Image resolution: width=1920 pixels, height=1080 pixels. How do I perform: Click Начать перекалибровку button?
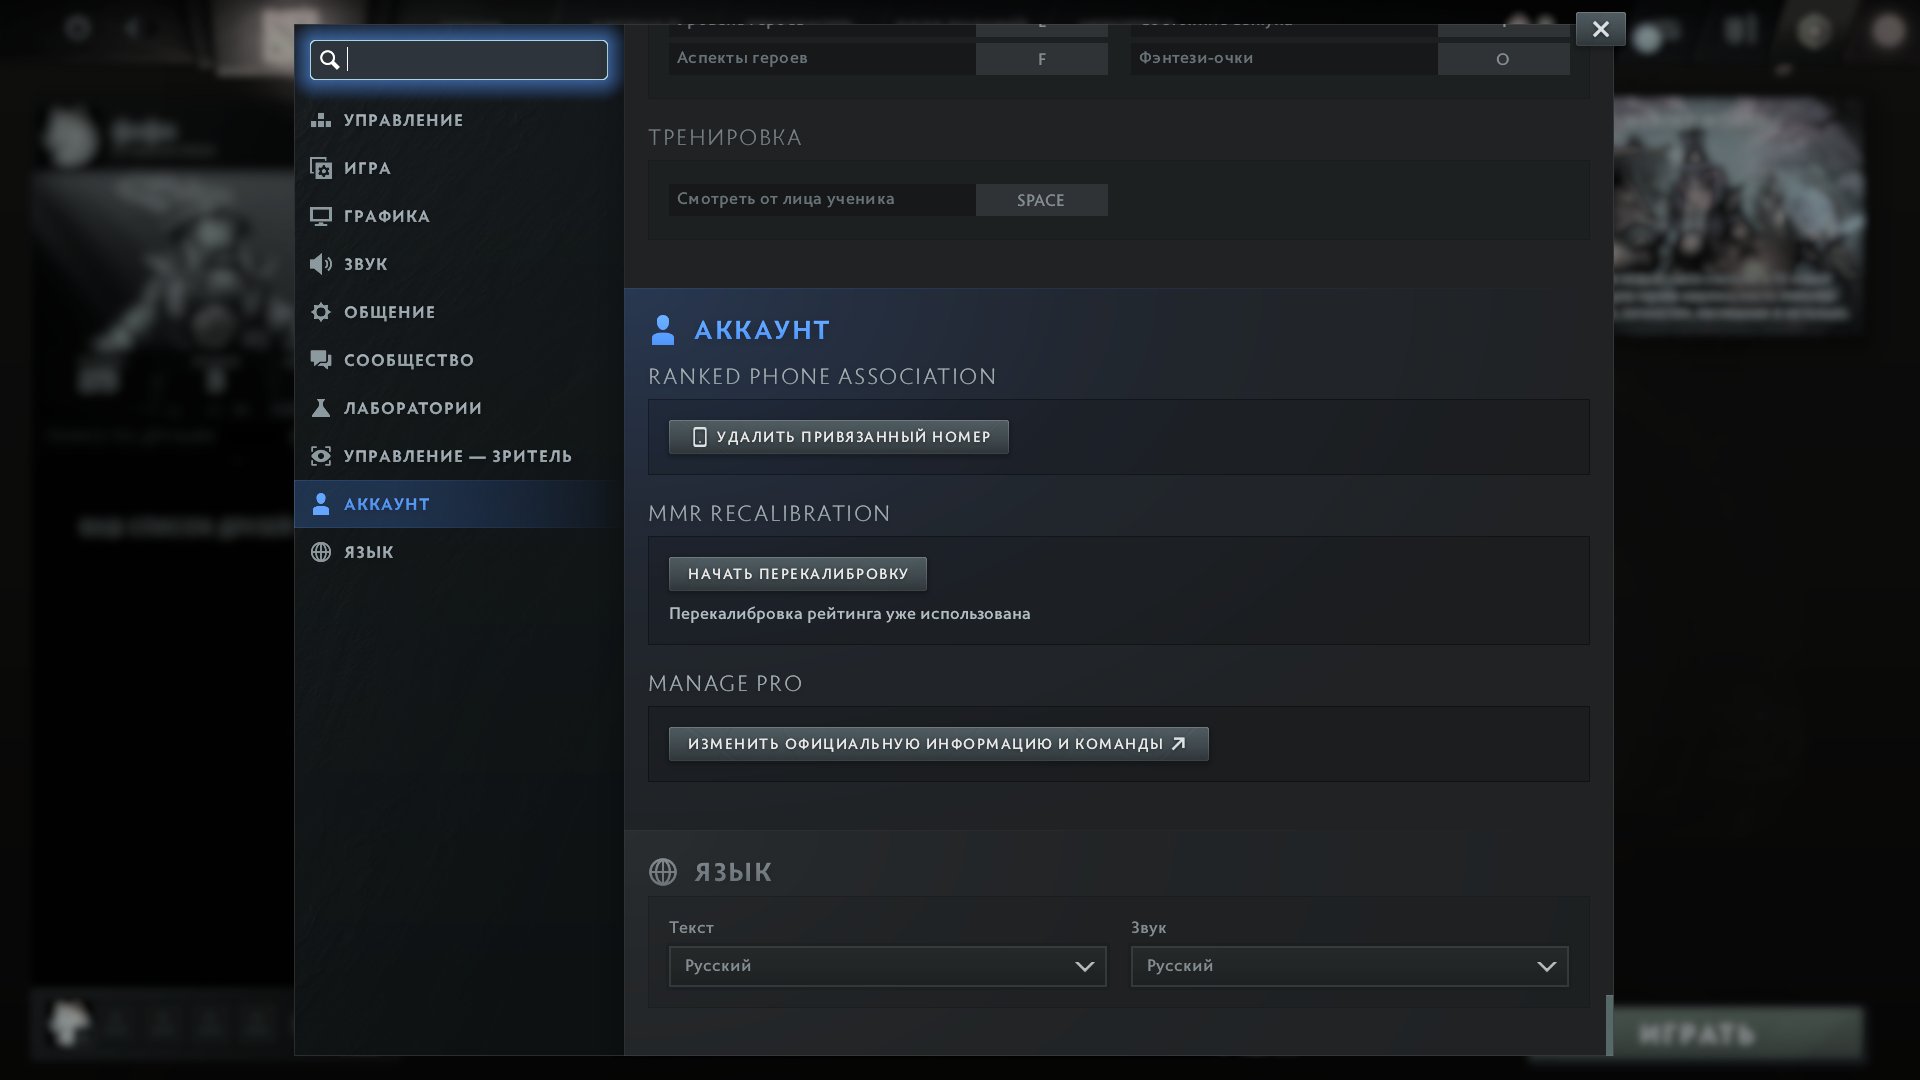pyautogui.click(x=797, y=574)
